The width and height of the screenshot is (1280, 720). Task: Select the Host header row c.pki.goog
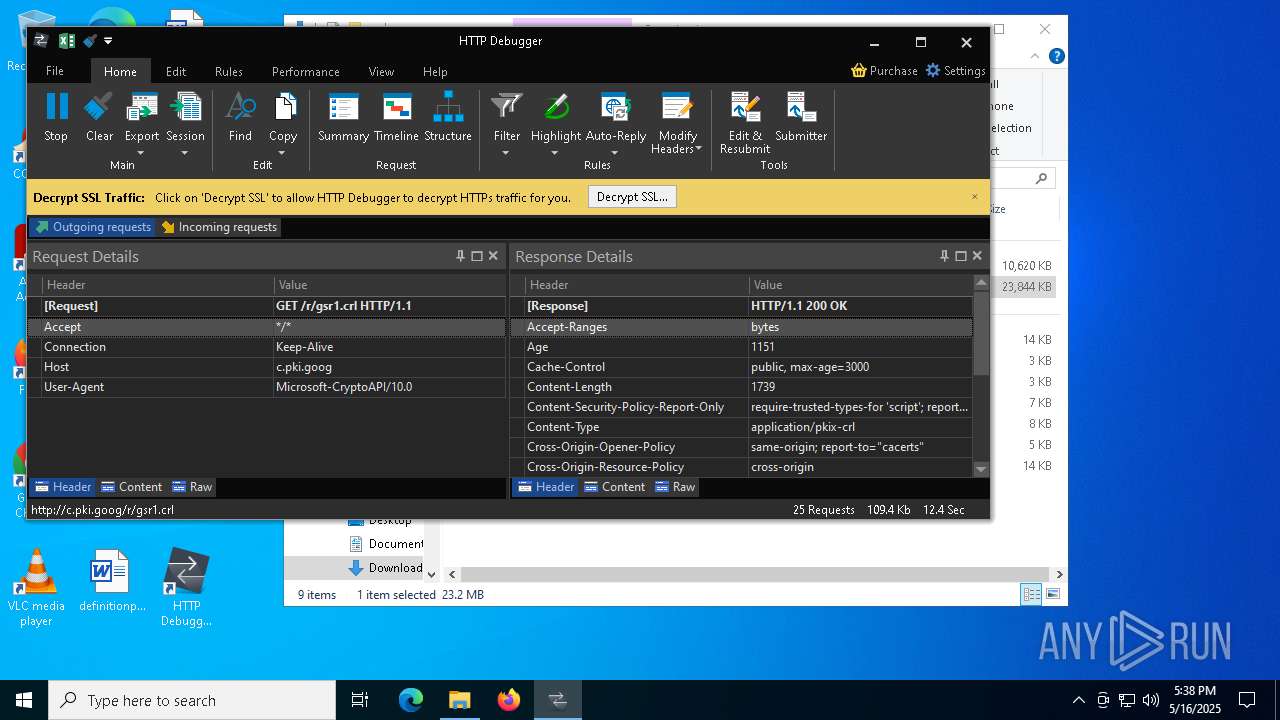267,367
